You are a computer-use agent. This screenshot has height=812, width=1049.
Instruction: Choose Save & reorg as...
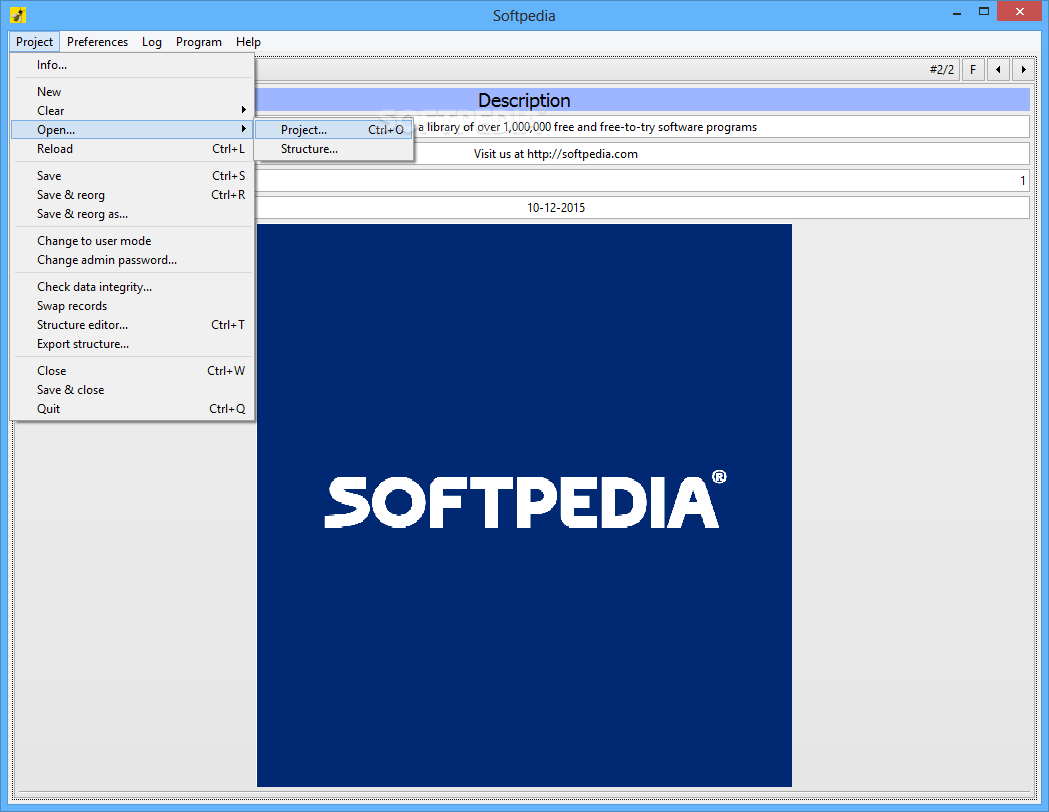132,214
